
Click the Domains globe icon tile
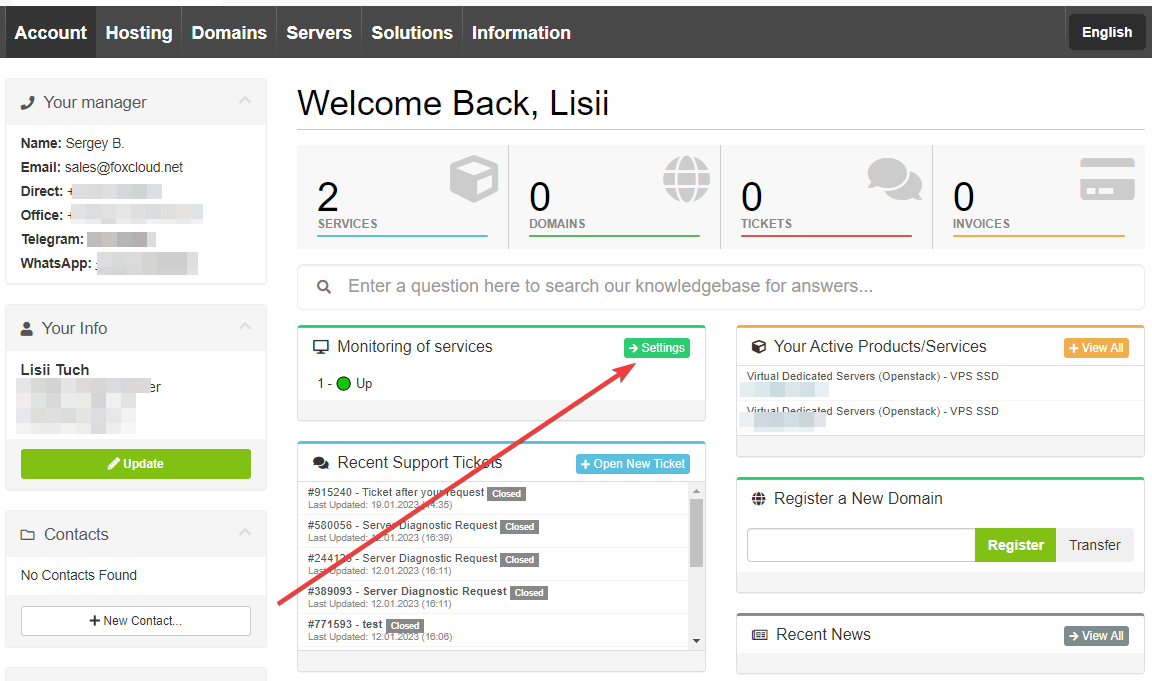(x=685, y=180)
